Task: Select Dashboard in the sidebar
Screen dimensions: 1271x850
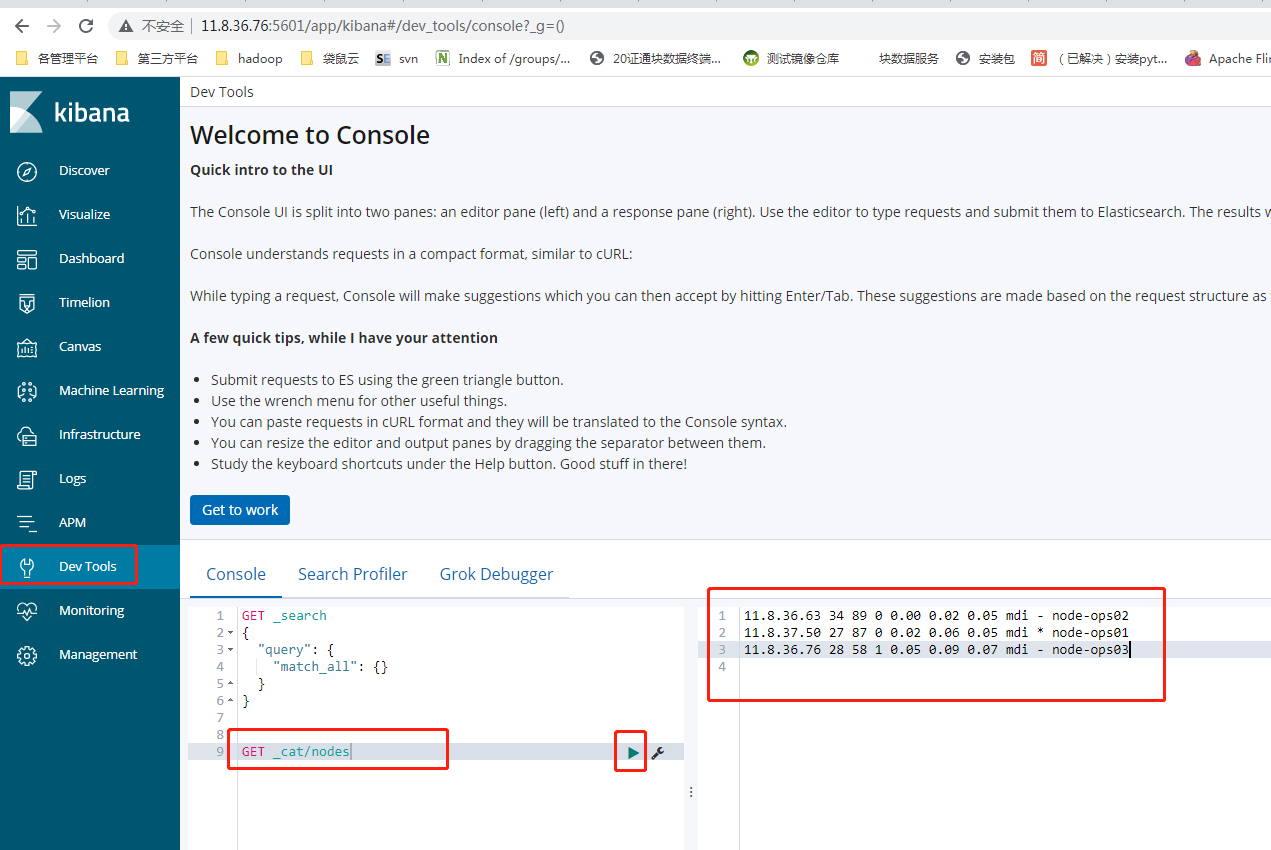Action: [x=92, y=259]
